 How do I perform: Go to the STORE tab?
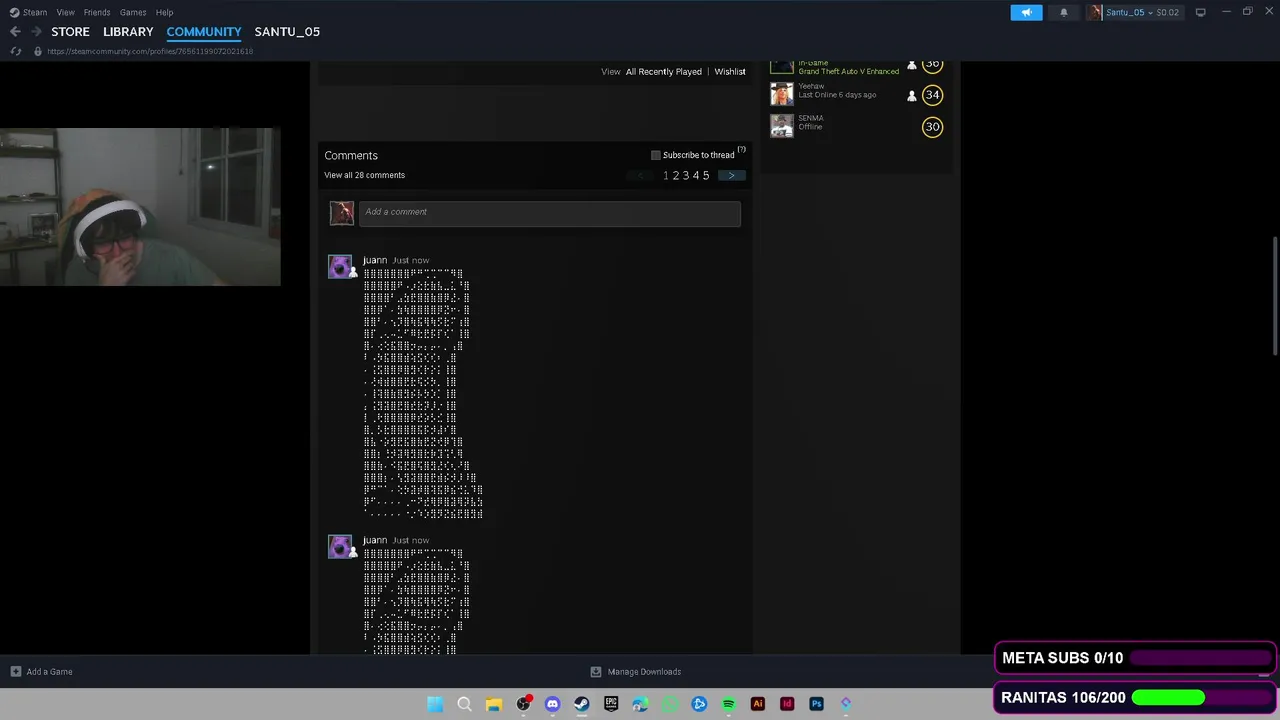coord(70,32)
